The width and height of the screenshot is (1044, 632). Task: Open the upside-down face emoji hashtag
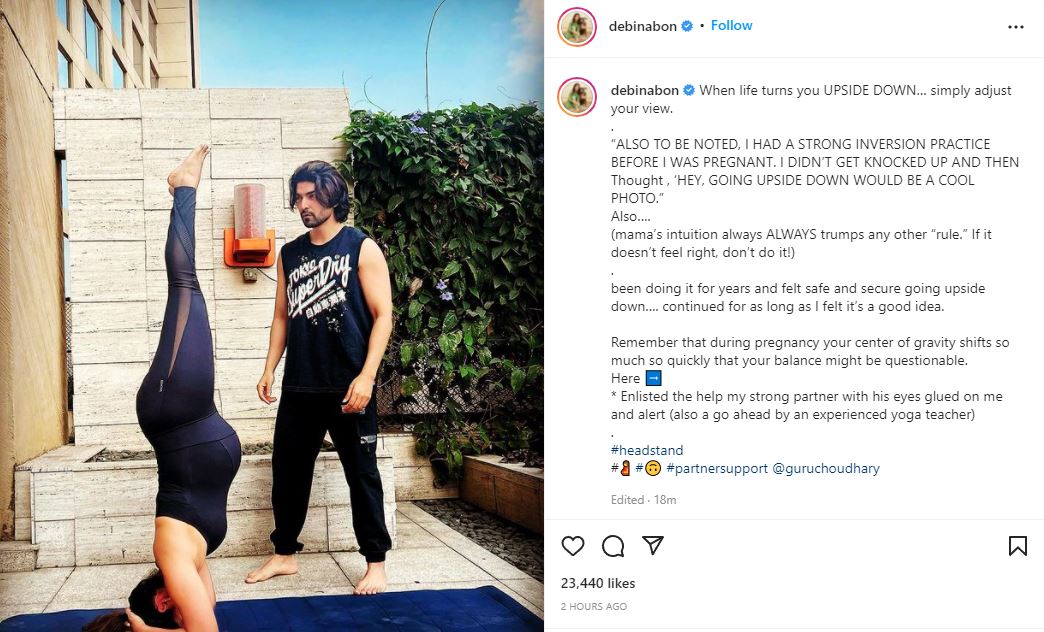coord(649,468)
